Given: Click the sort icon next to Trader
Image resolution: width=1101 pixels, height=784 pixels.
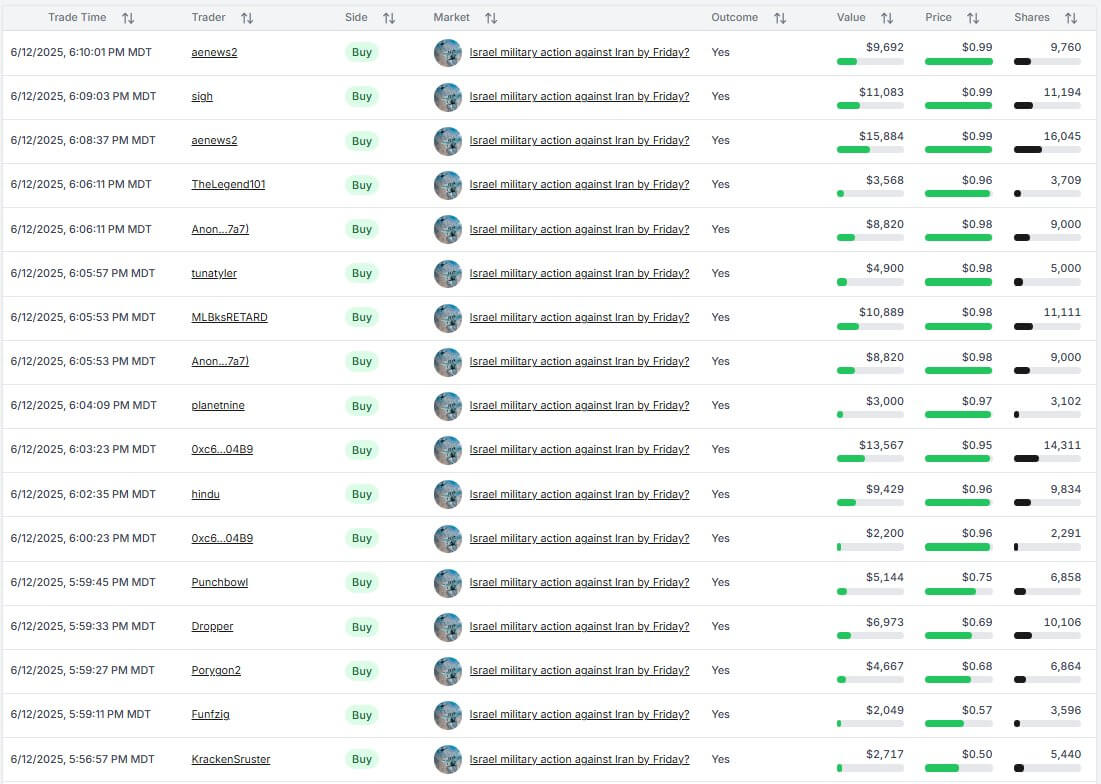Looking at the screenshot, I should (246, 17).
